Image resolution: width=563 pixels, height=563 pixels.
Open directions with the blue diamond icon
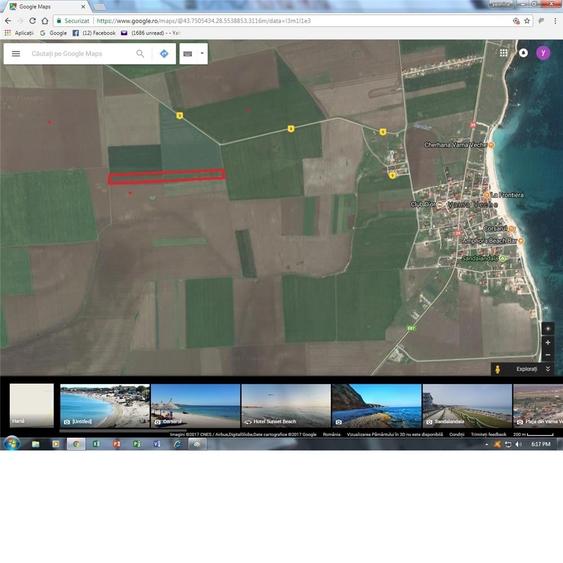coord(164,54)
